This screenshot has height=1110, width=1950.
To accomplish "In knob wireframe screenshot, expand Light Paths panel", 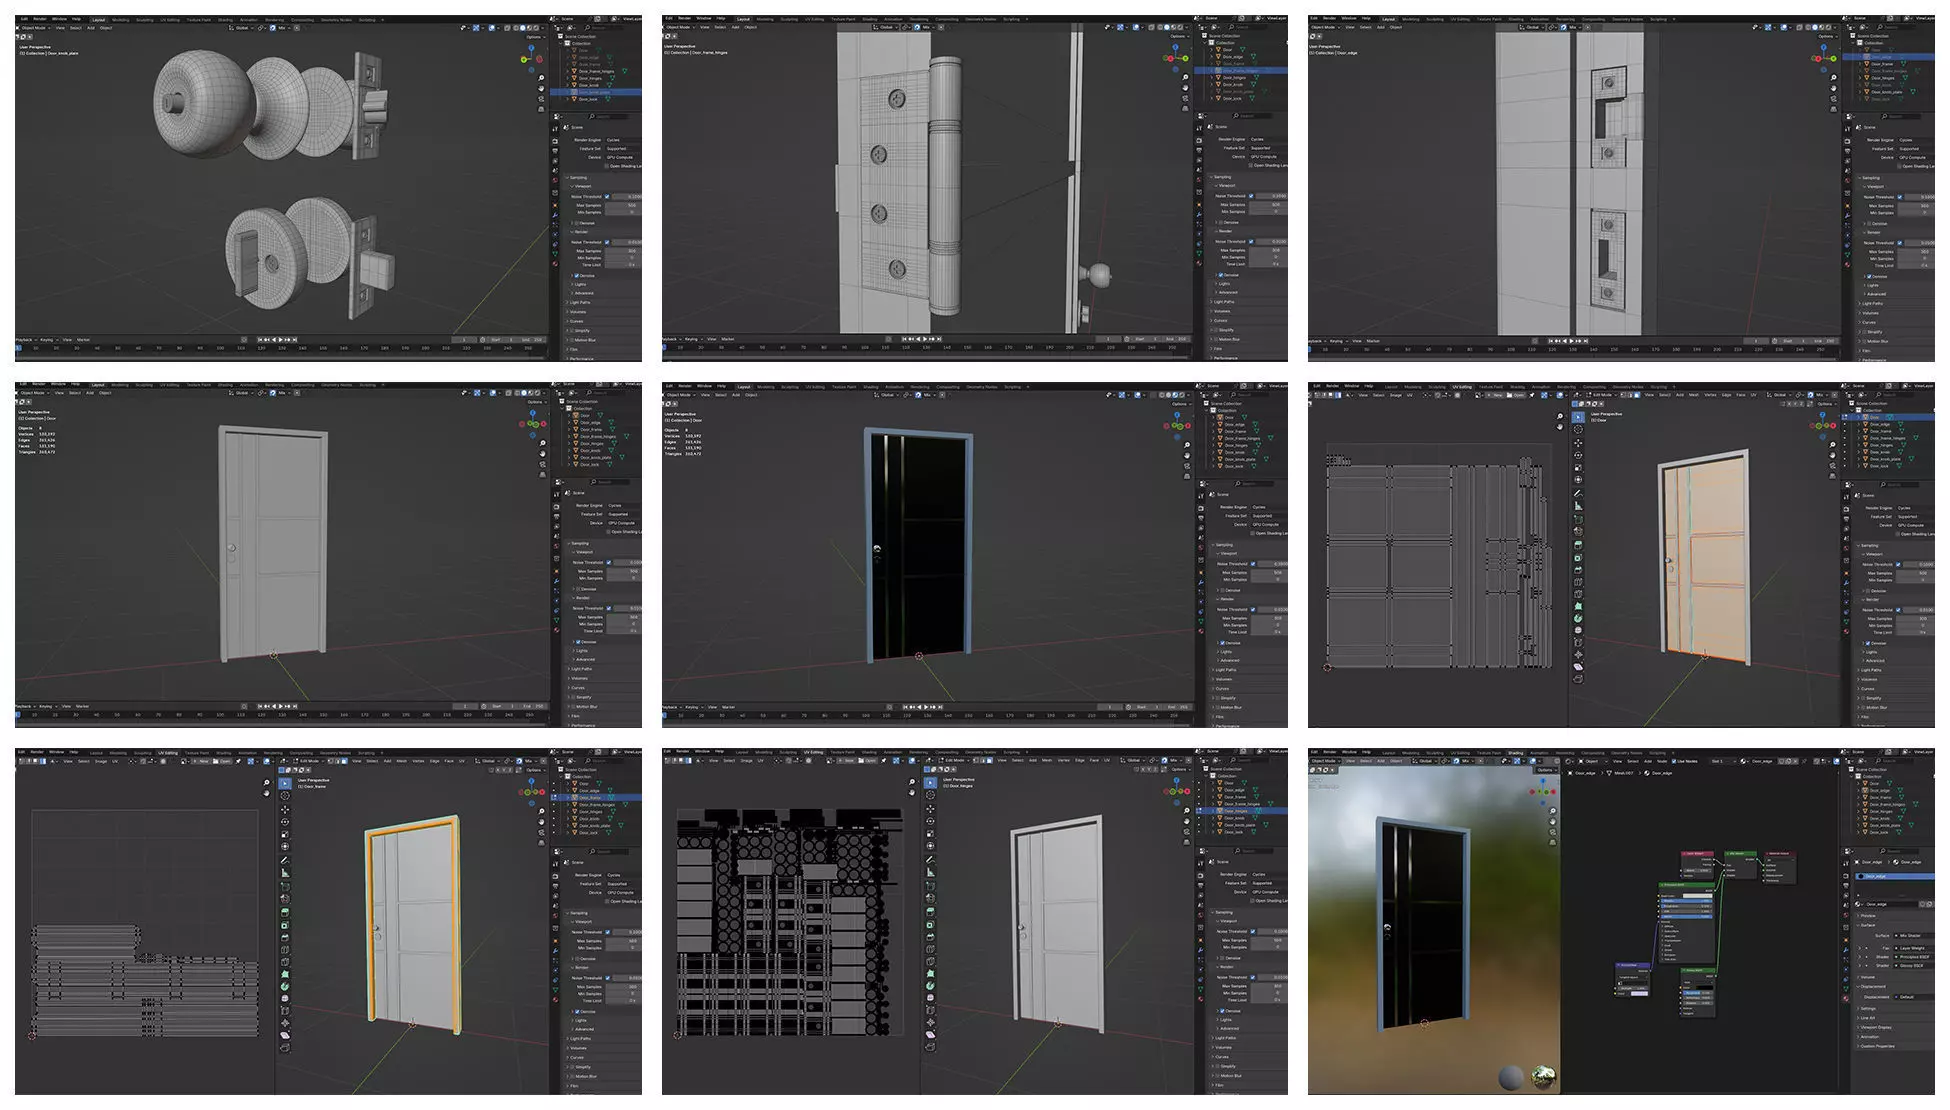I will (581, 302).
